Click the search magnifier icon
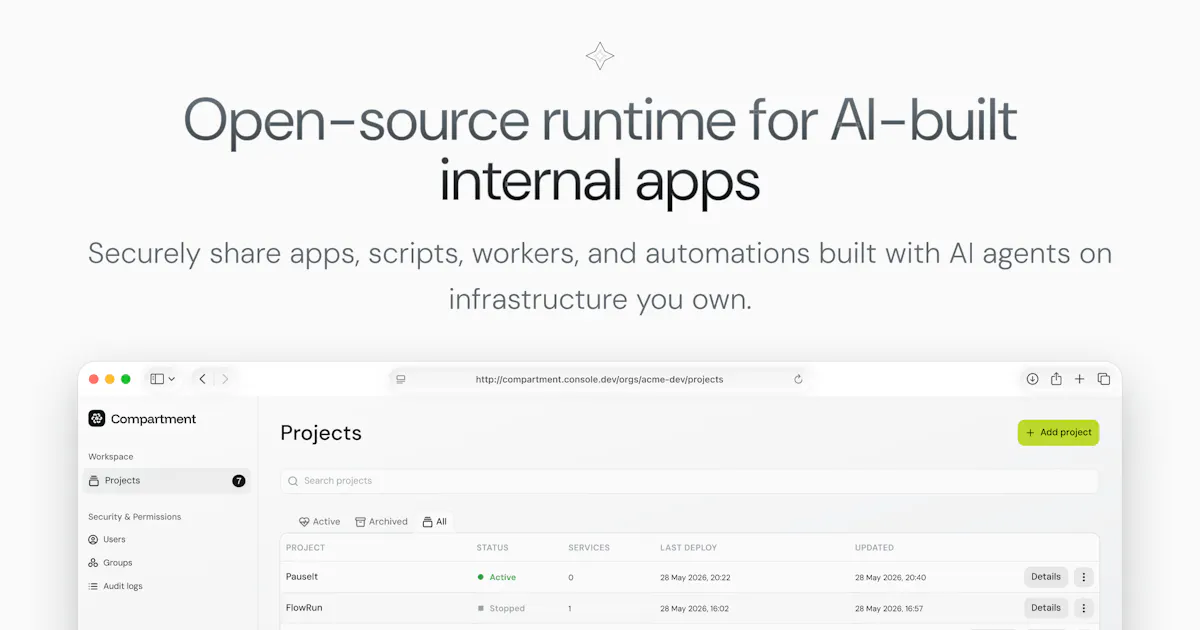The height and width of the screenshot is (630, 1200). 293,481
